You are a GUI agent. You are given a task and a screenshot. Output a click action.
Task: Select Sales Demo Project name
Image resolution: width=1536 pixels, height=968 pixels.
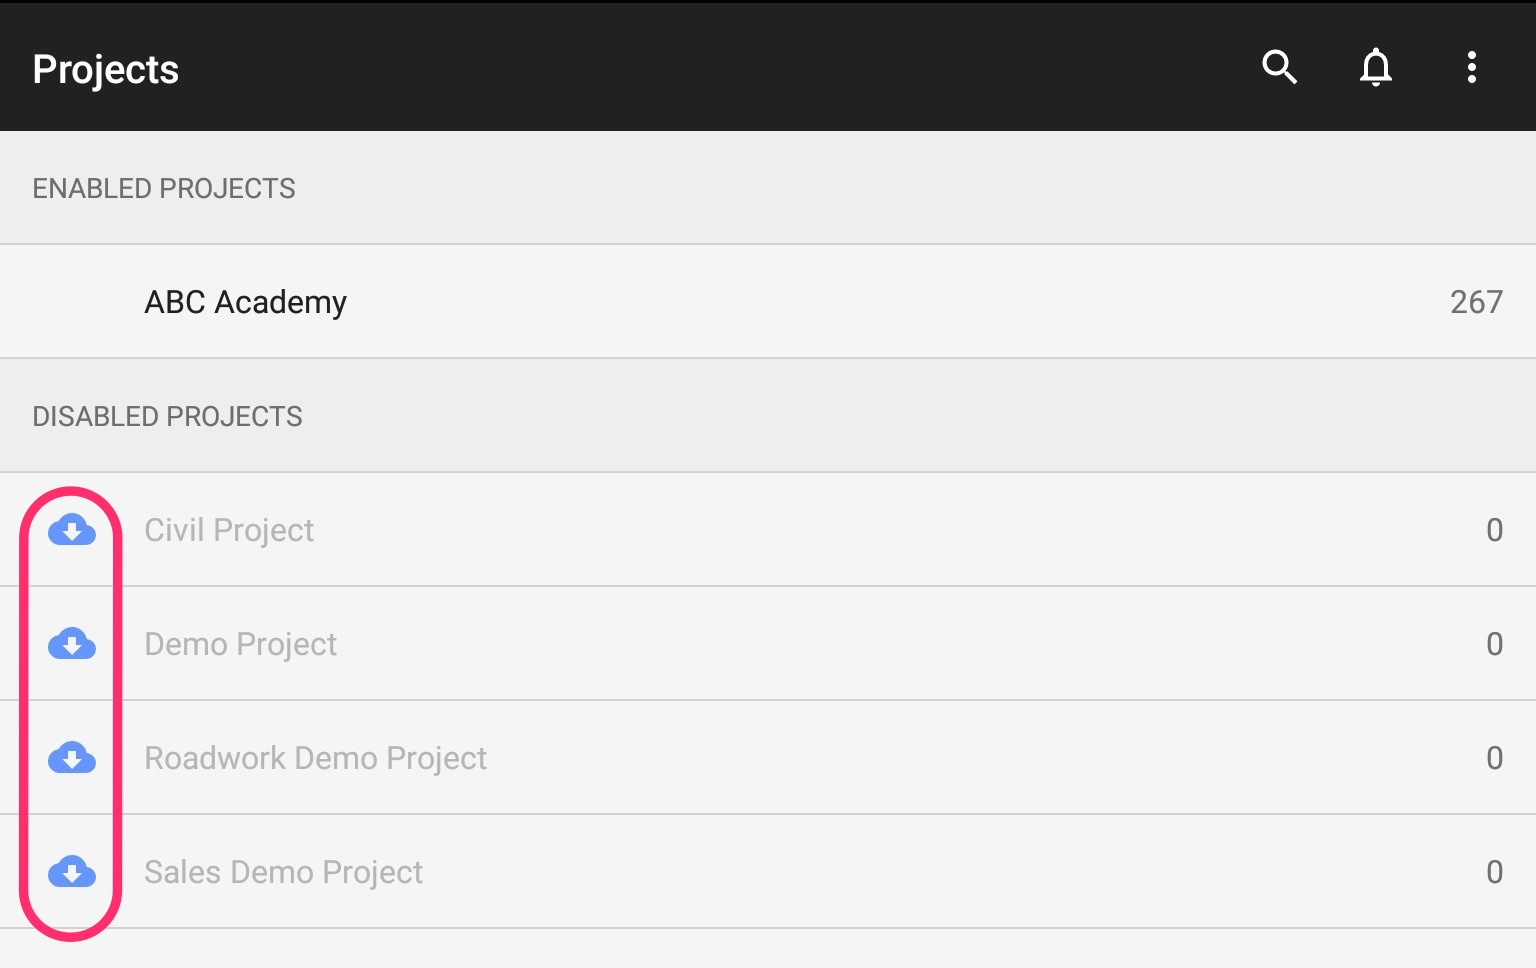coord(283,872)
